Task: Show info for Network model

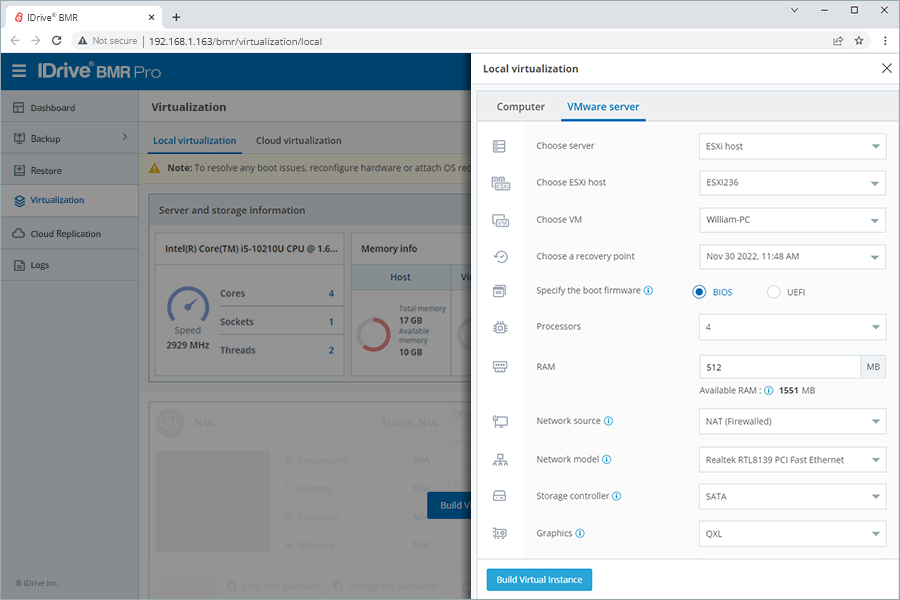Action: tap(606, 459)
